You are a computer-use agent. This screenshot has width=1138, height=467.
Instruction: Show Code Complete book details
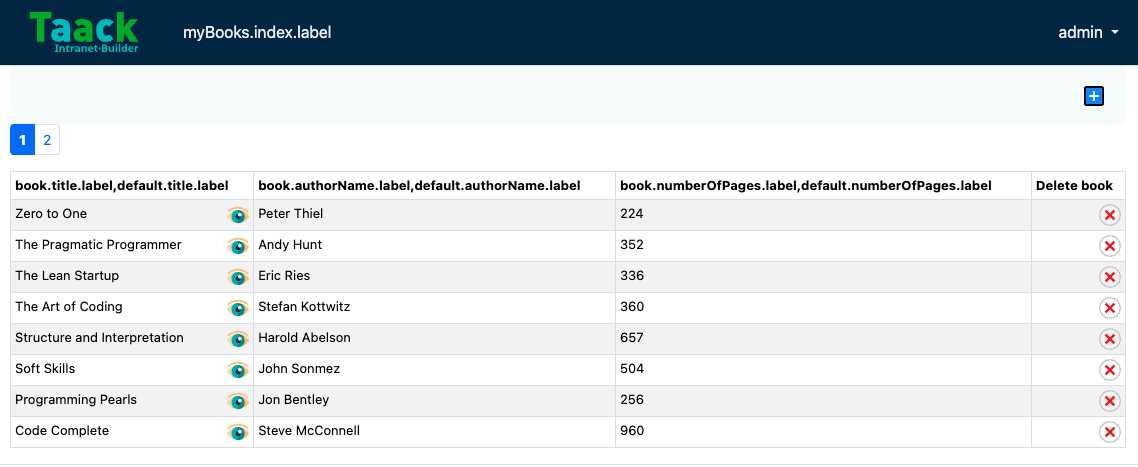tap(238, 432)
